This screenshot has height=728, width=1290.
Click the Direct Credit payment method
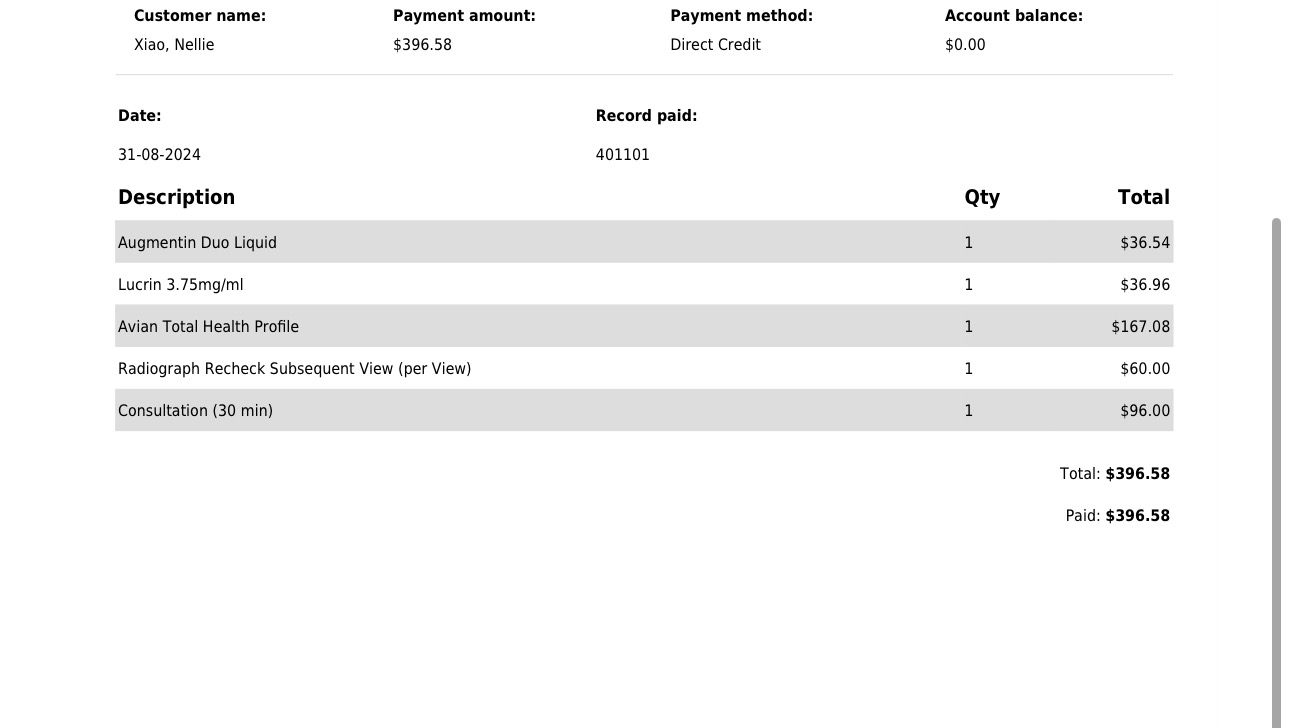pyautogui.click(x=715, y=45)
